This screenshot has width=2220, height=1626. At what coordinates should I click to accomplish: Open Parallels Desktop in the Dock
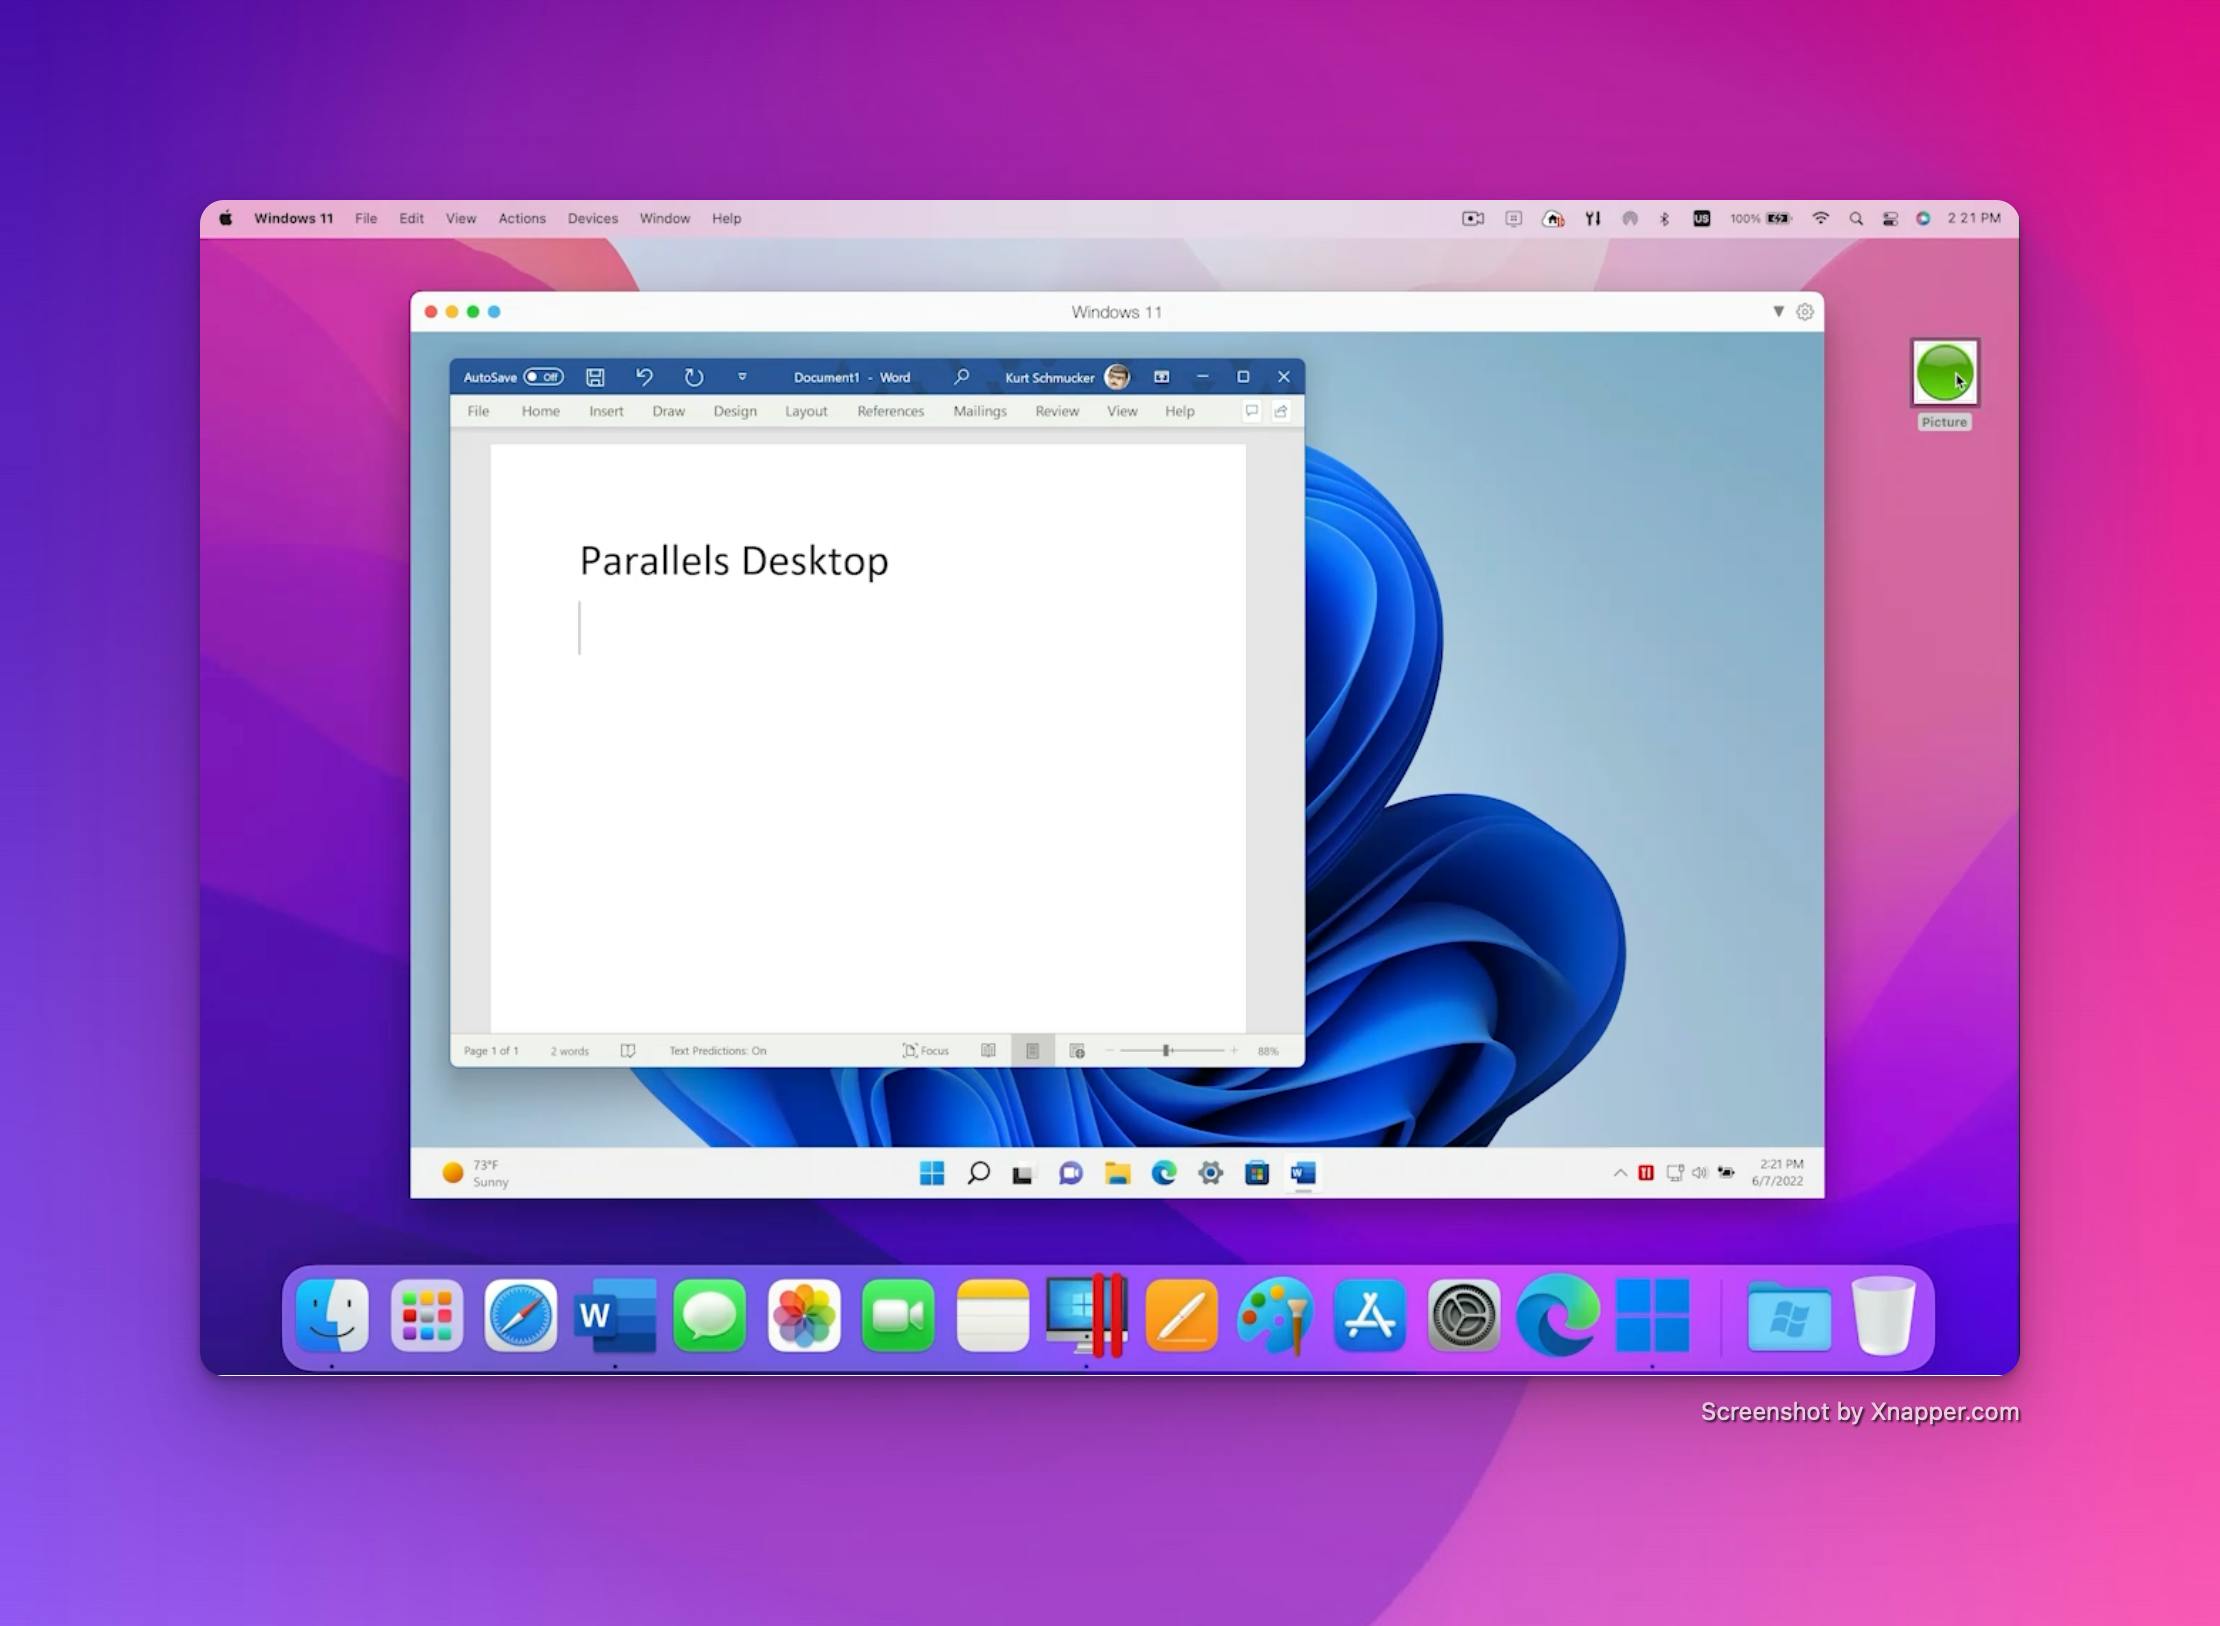[1087, 1316]
